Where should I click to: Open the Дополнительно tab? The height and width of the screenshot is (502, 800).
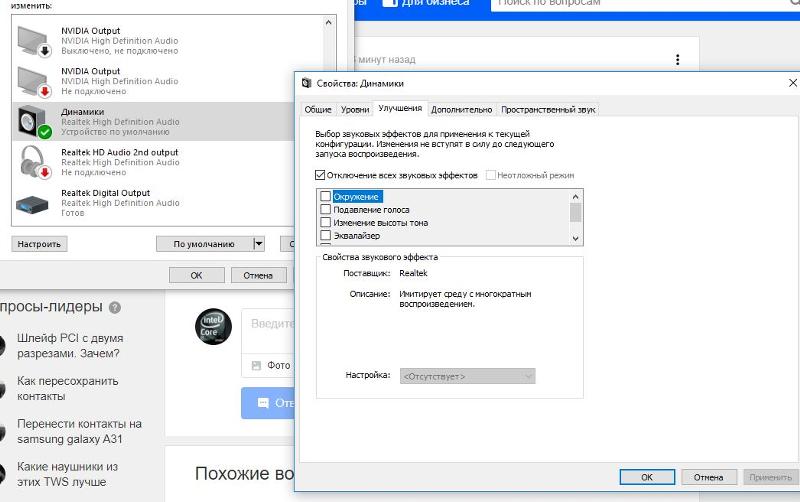[x=461, y=110]
